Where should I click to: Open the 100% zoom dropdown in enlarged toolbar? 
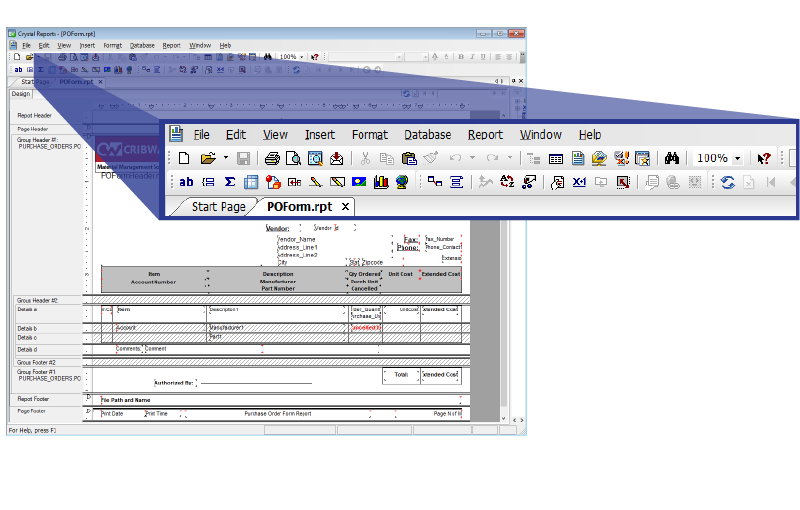pyautogui.click(x=738, y=158)
